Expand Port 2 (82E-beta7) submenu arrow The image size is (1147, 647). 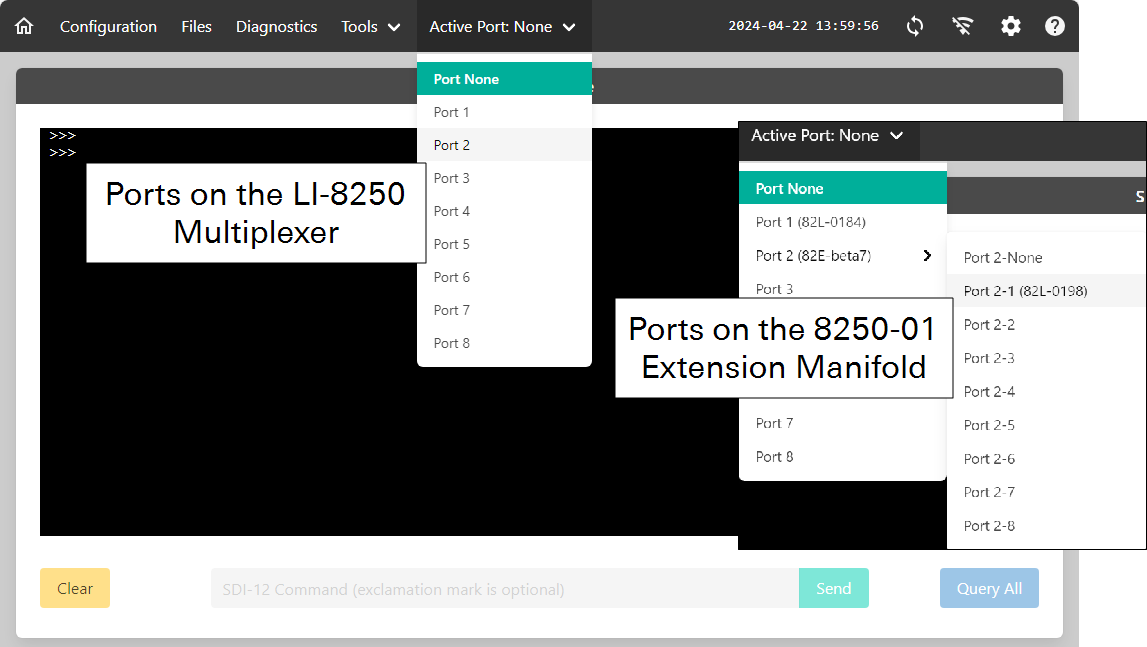point(927,255)
